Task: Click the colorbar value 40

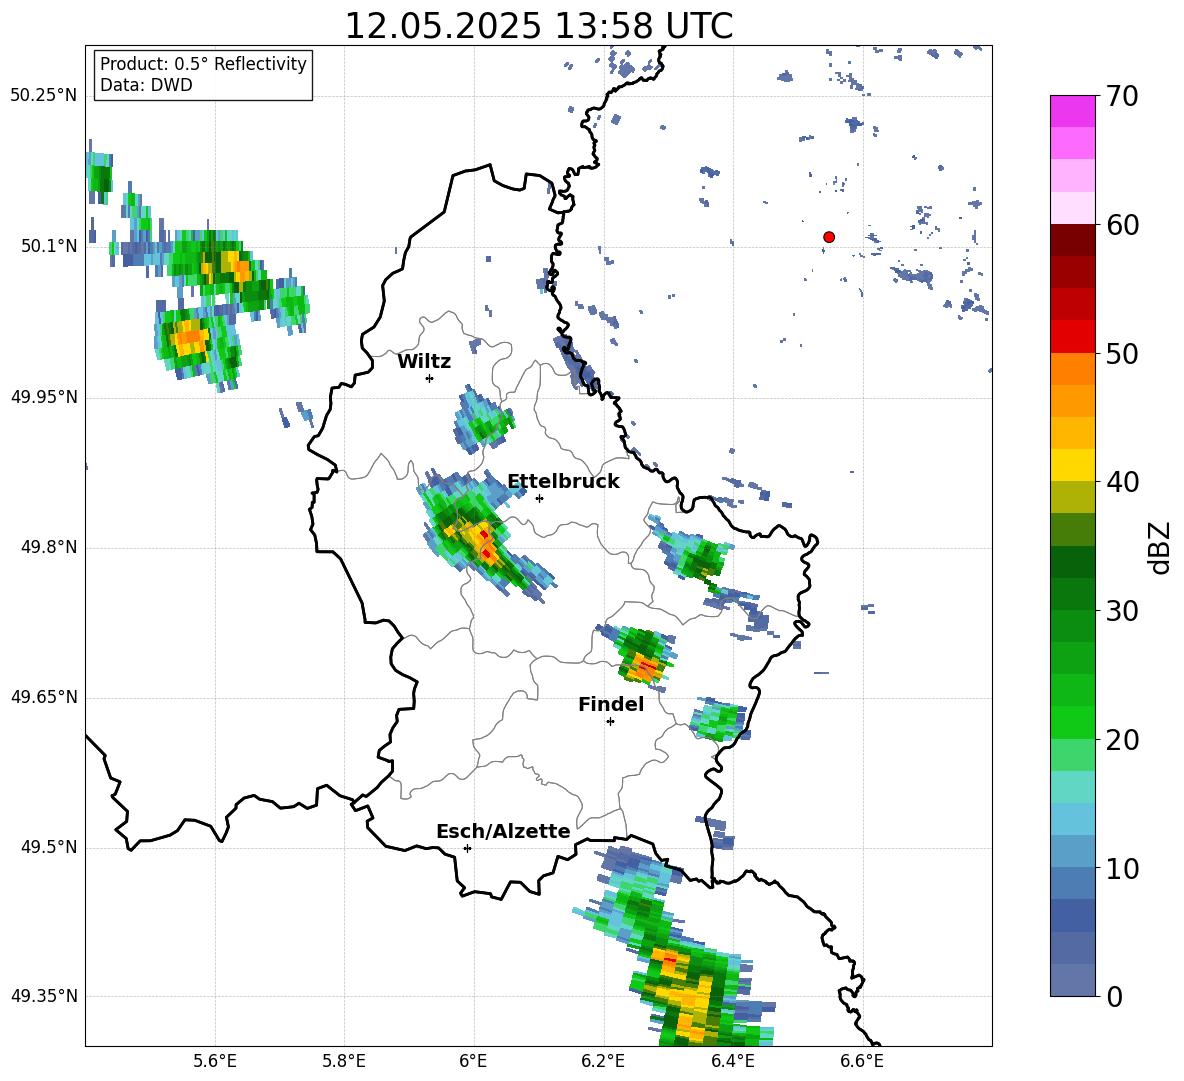Action: [1123, 482]
